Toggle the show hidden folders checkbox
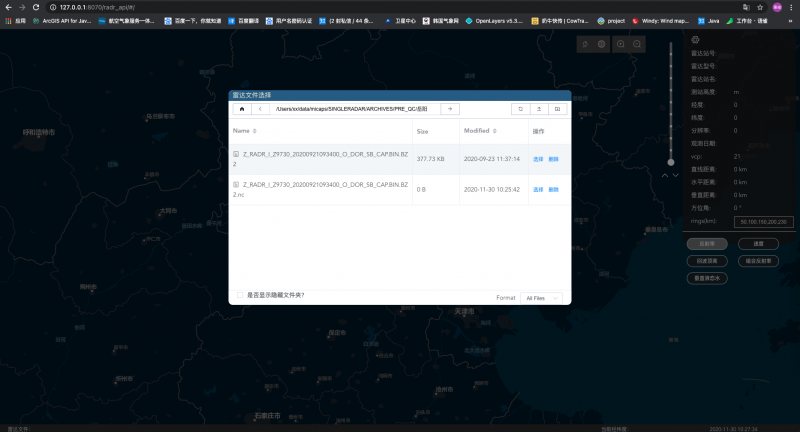The height and width of the screenshot is (432, 800). 239,295
